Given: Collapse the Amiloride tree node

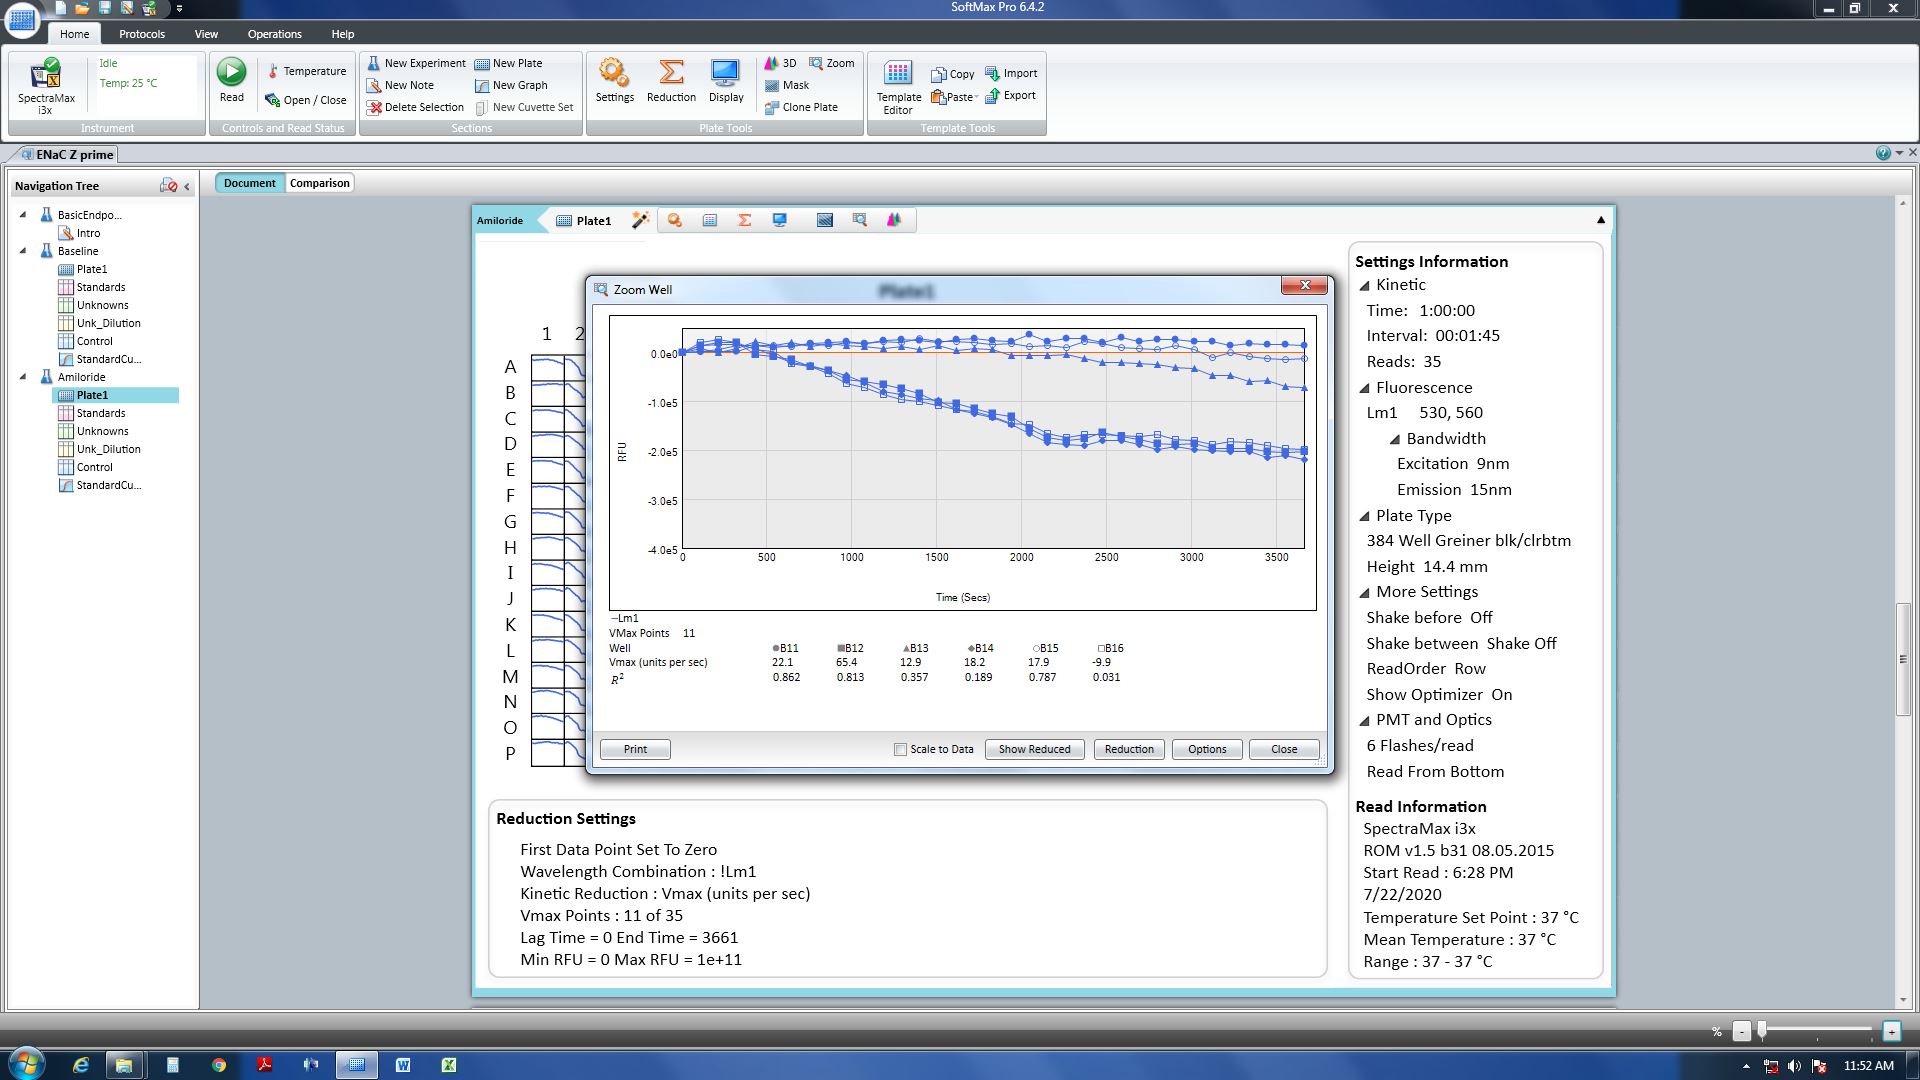Looking at the screenshot, I should [x=23, y=377].
